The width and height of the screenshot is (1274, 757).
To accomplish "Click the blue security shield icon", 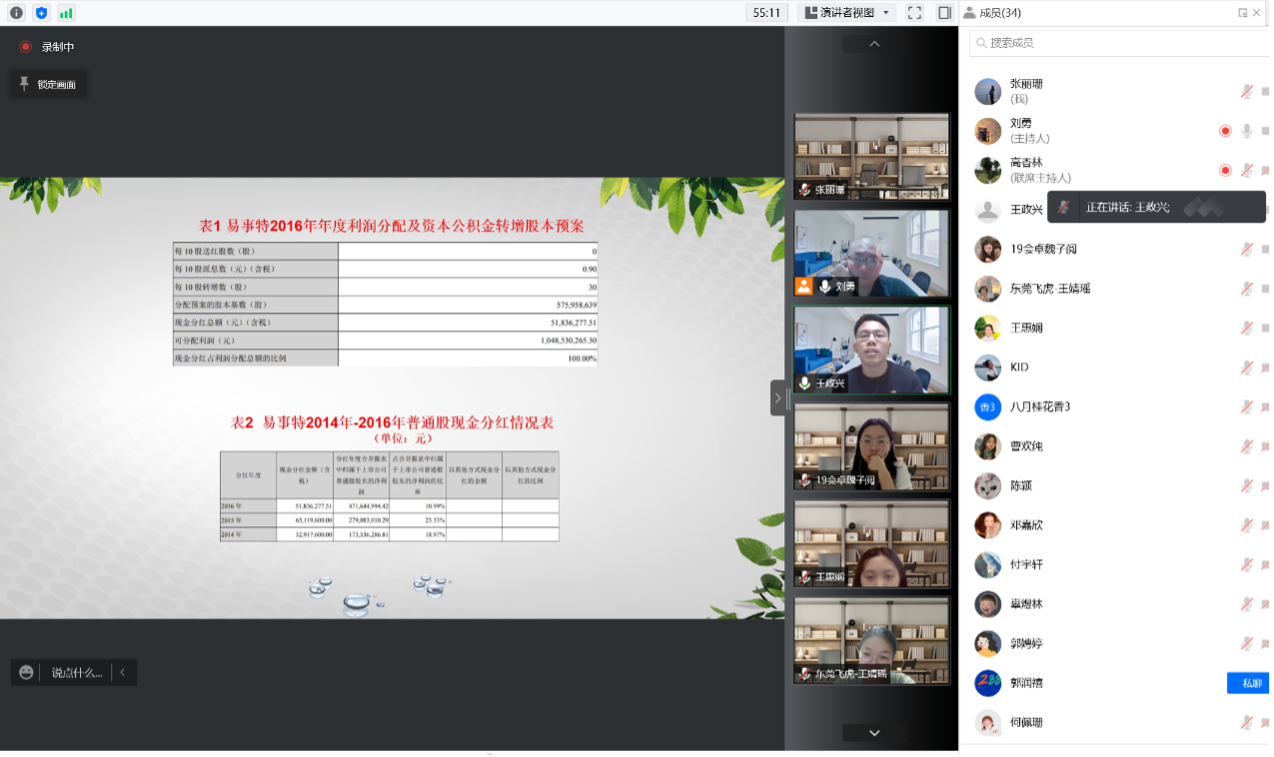I will point(41,13).
